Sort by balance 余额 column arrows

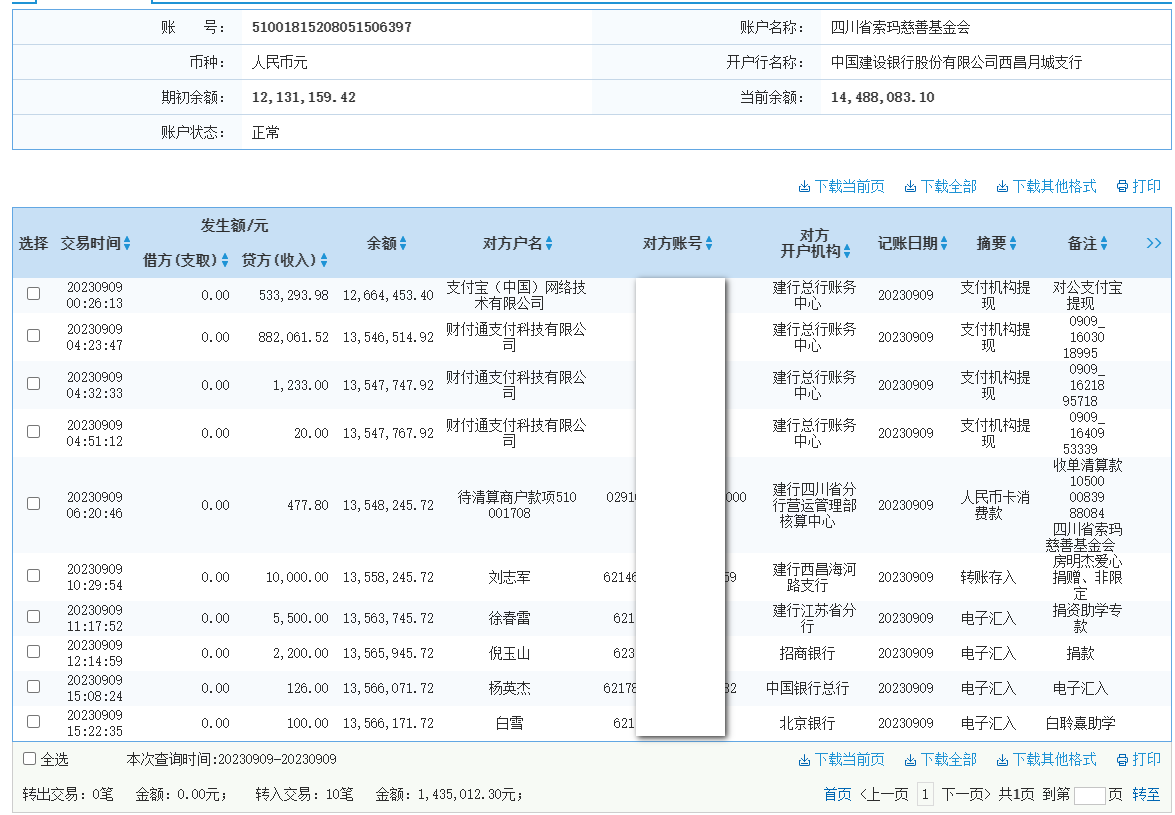403,243
